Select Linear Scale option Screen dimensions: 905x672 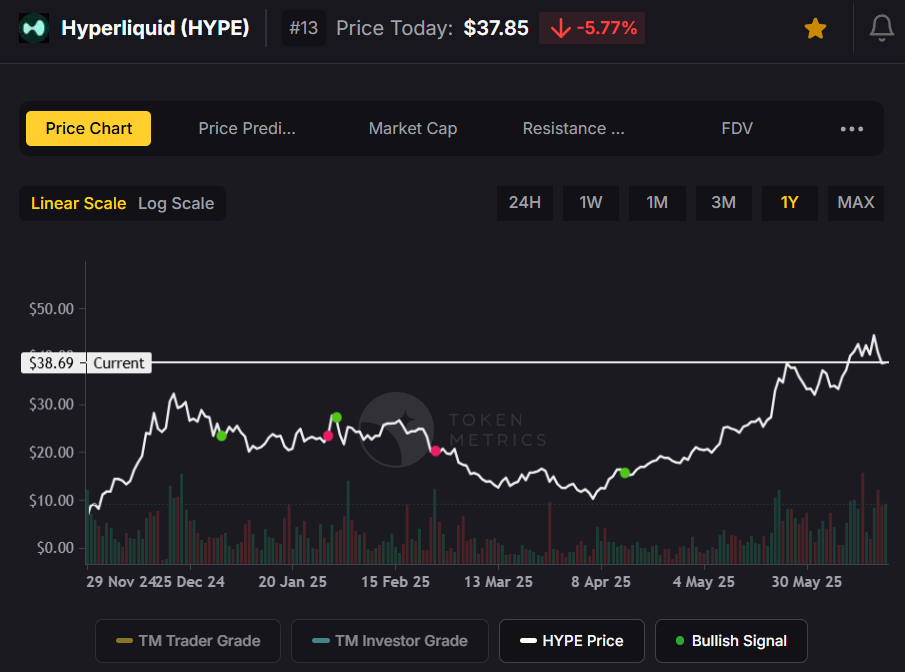(x=78, y=203)
